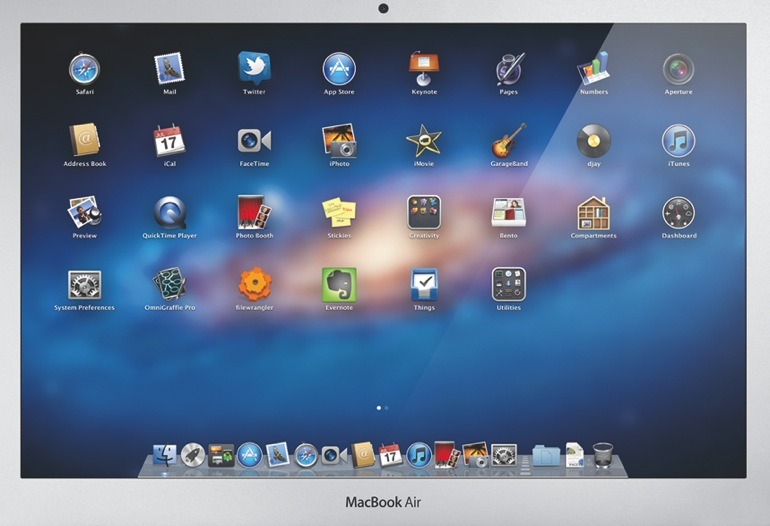Viewport: 770px width, 526px height.
Task: Open the Creativity folder in Launchpad
Action: pyautogui.click(x=424, y=212)
